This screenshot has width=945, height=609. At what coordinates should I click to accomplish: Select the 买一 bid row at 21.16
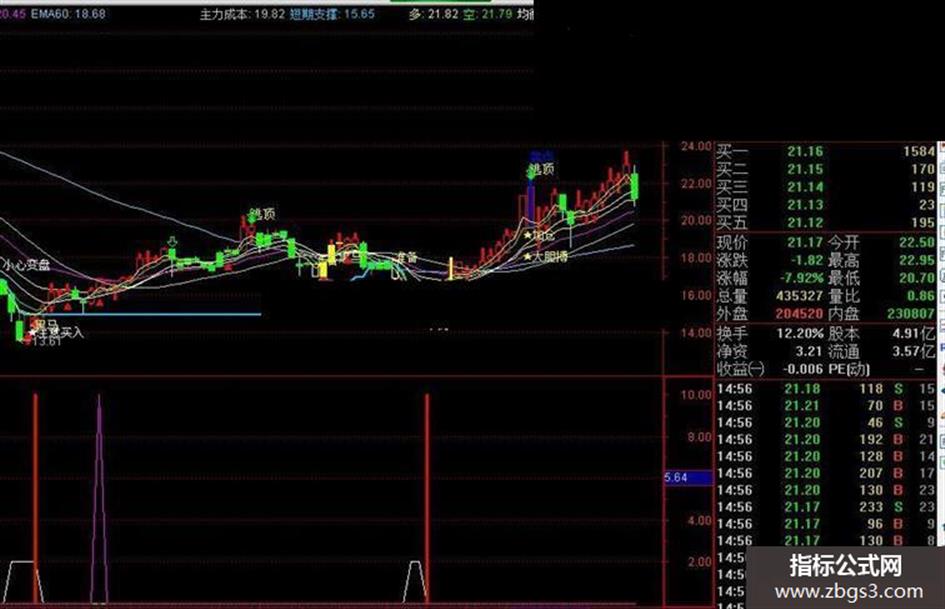[x=825, y=151]
